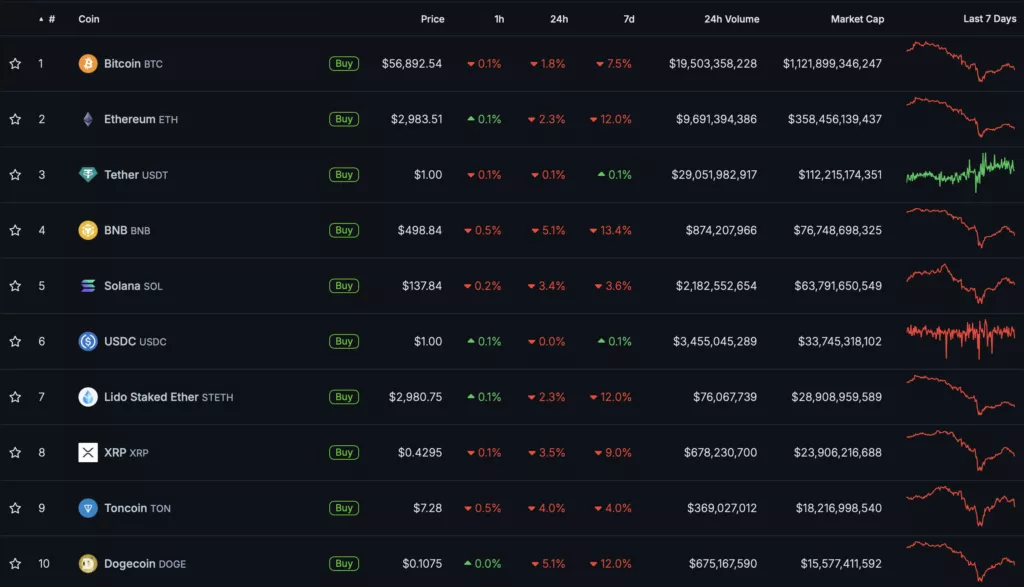This screenshot has height=587, width=1024.
Task: Click the Buy button for Ethereum
Action: click(x=344, y=119)
